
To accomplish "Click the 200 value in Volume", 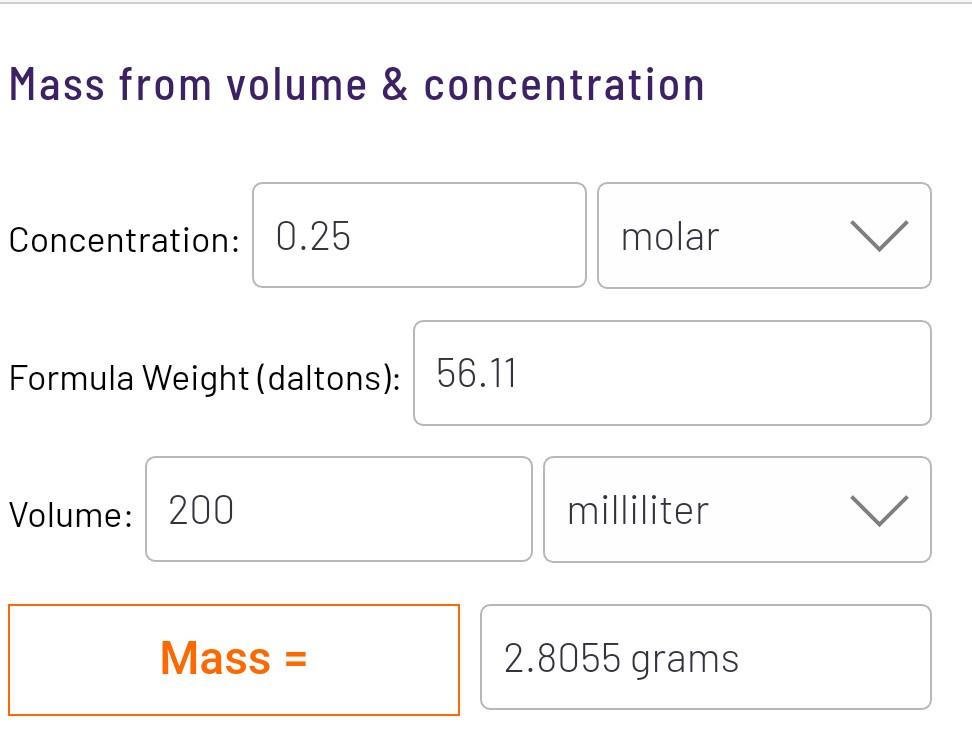I will coord(201,511).
